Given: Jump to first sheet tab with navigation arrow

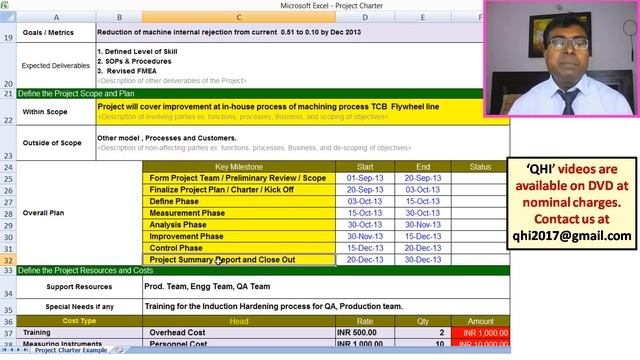Looking at the screenshot, I should tap(4, 350).
